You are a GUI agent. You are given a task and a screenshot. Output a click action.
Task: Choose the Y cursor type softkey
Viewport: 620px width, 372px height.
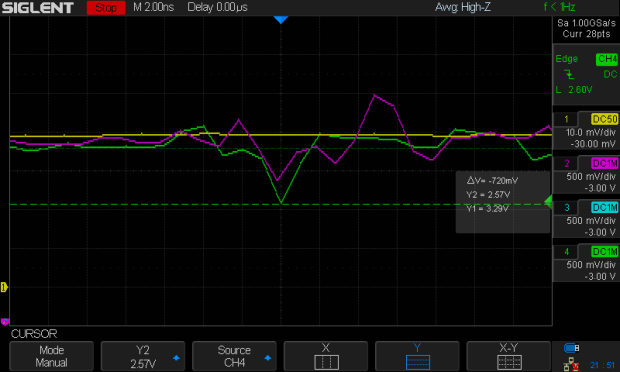tap(417, 356)
